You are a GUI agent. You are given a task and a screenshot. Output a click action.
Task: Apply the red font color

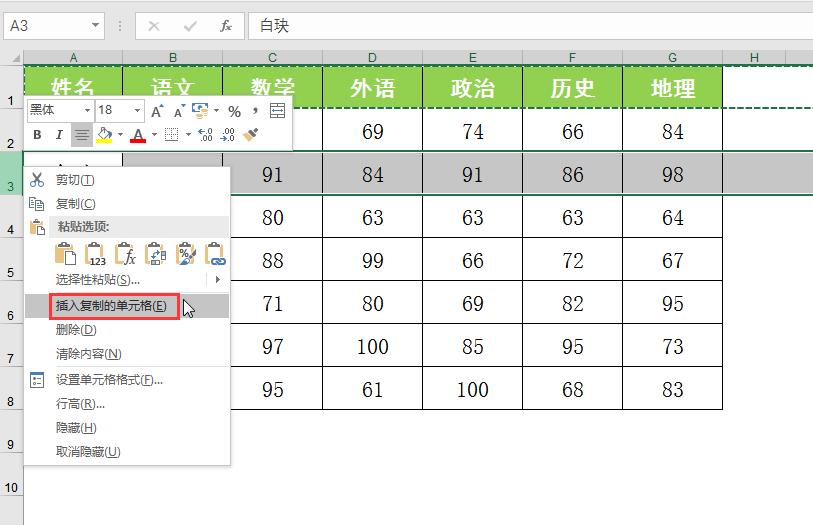[138, 135]
